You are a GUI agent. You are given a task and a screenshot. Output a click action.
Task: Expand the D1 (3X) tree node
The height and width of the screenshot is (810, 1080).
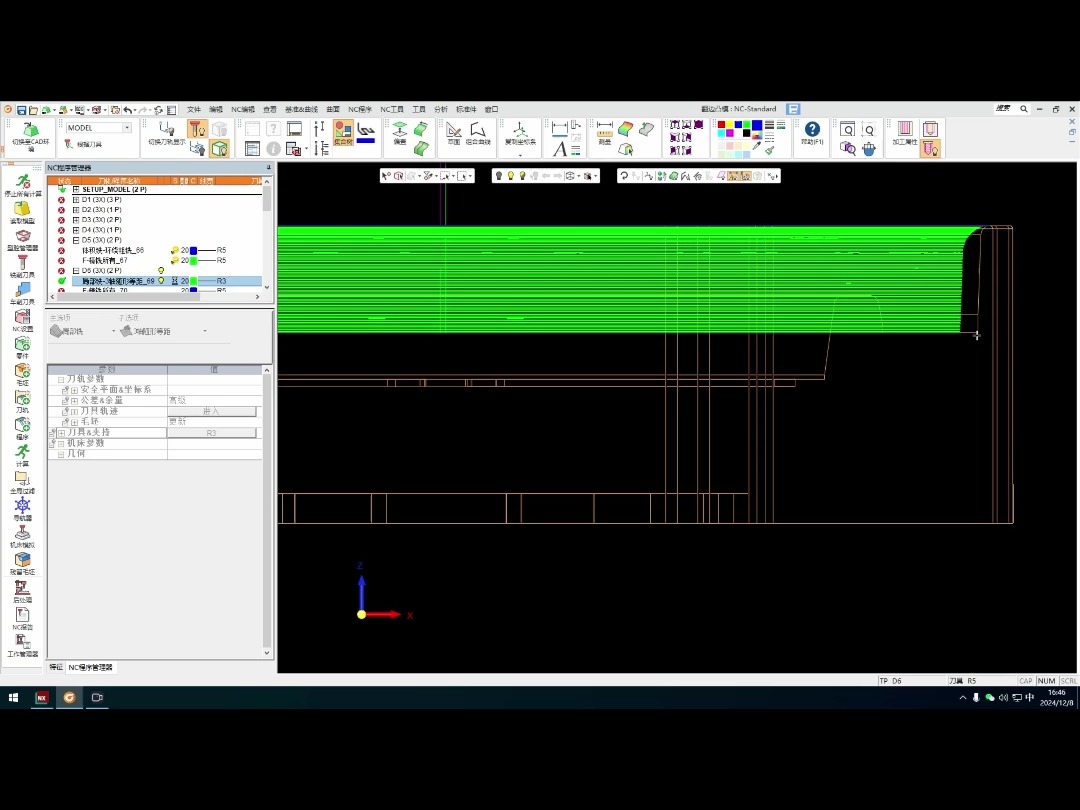pyautogui.click(x=76, y=199)
